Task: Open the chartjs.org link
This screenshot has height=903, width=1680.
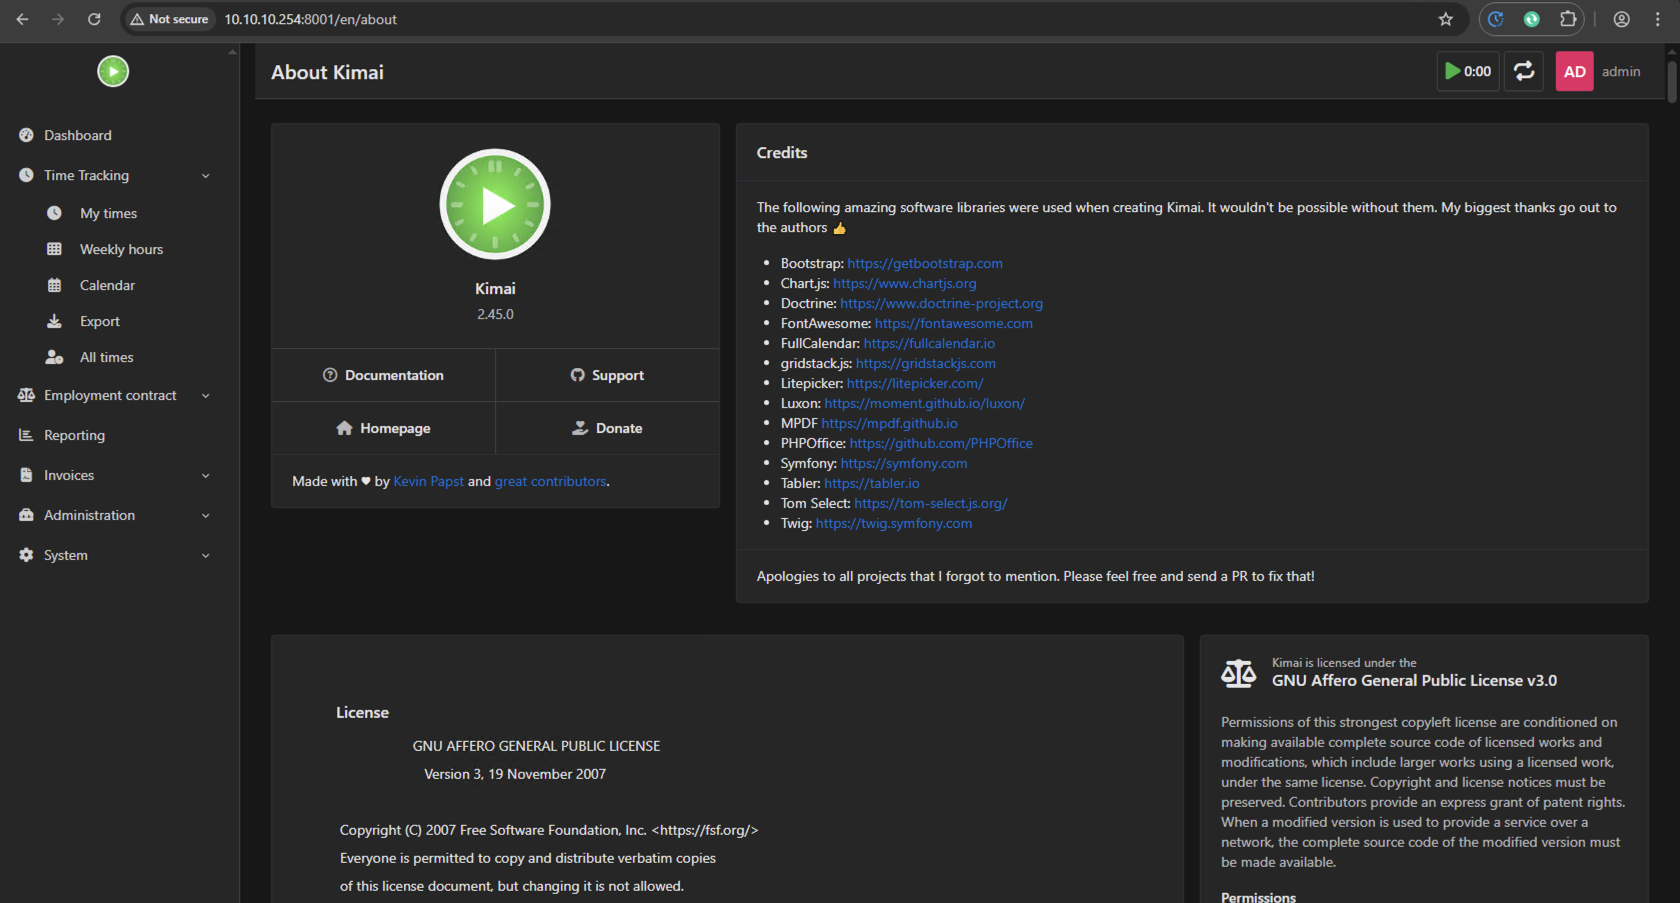Action: [x=905, y=283]
